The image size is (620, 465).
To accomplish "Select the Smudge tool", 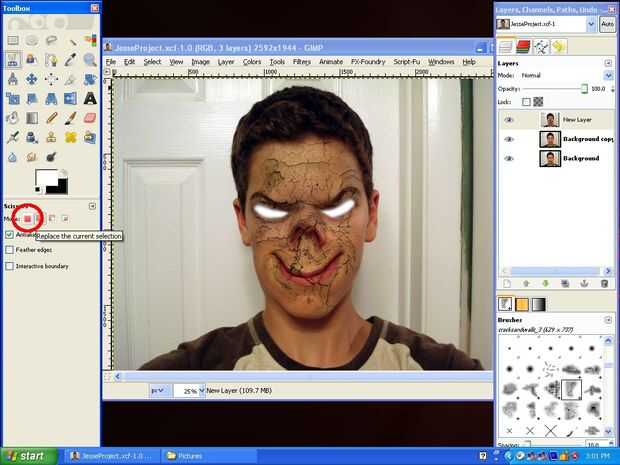I will [32, 157].
